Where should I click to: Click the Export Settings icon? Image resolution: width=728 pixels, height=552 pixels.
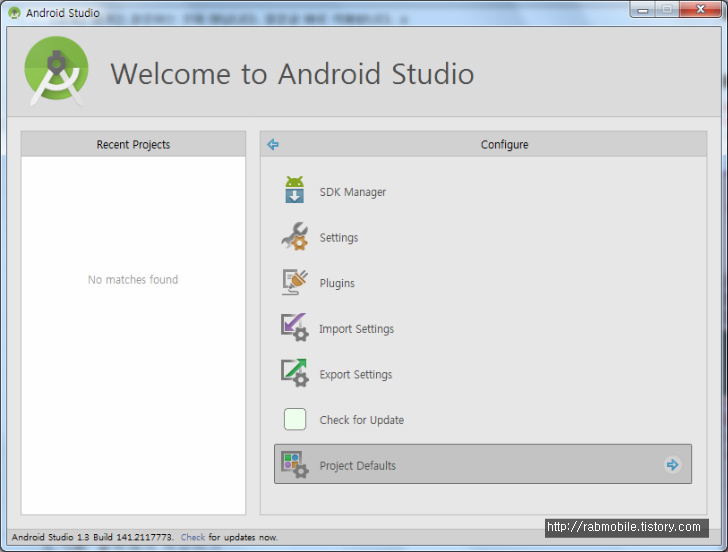tap(294, 373)
